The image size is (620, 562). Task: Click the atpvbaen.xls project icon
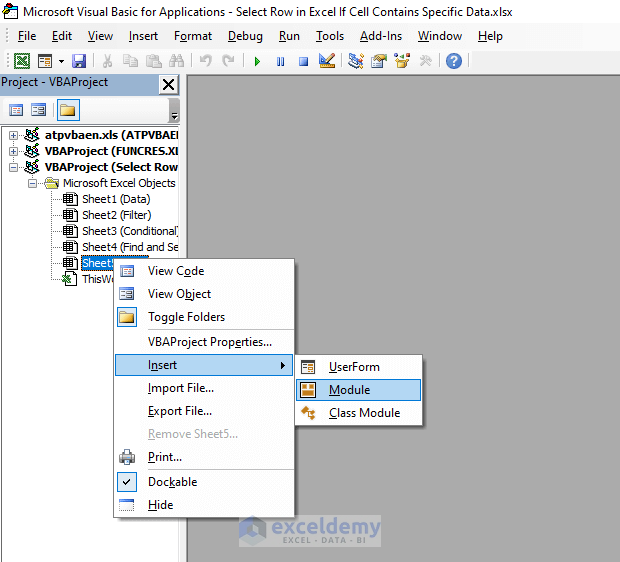(32, 135)
